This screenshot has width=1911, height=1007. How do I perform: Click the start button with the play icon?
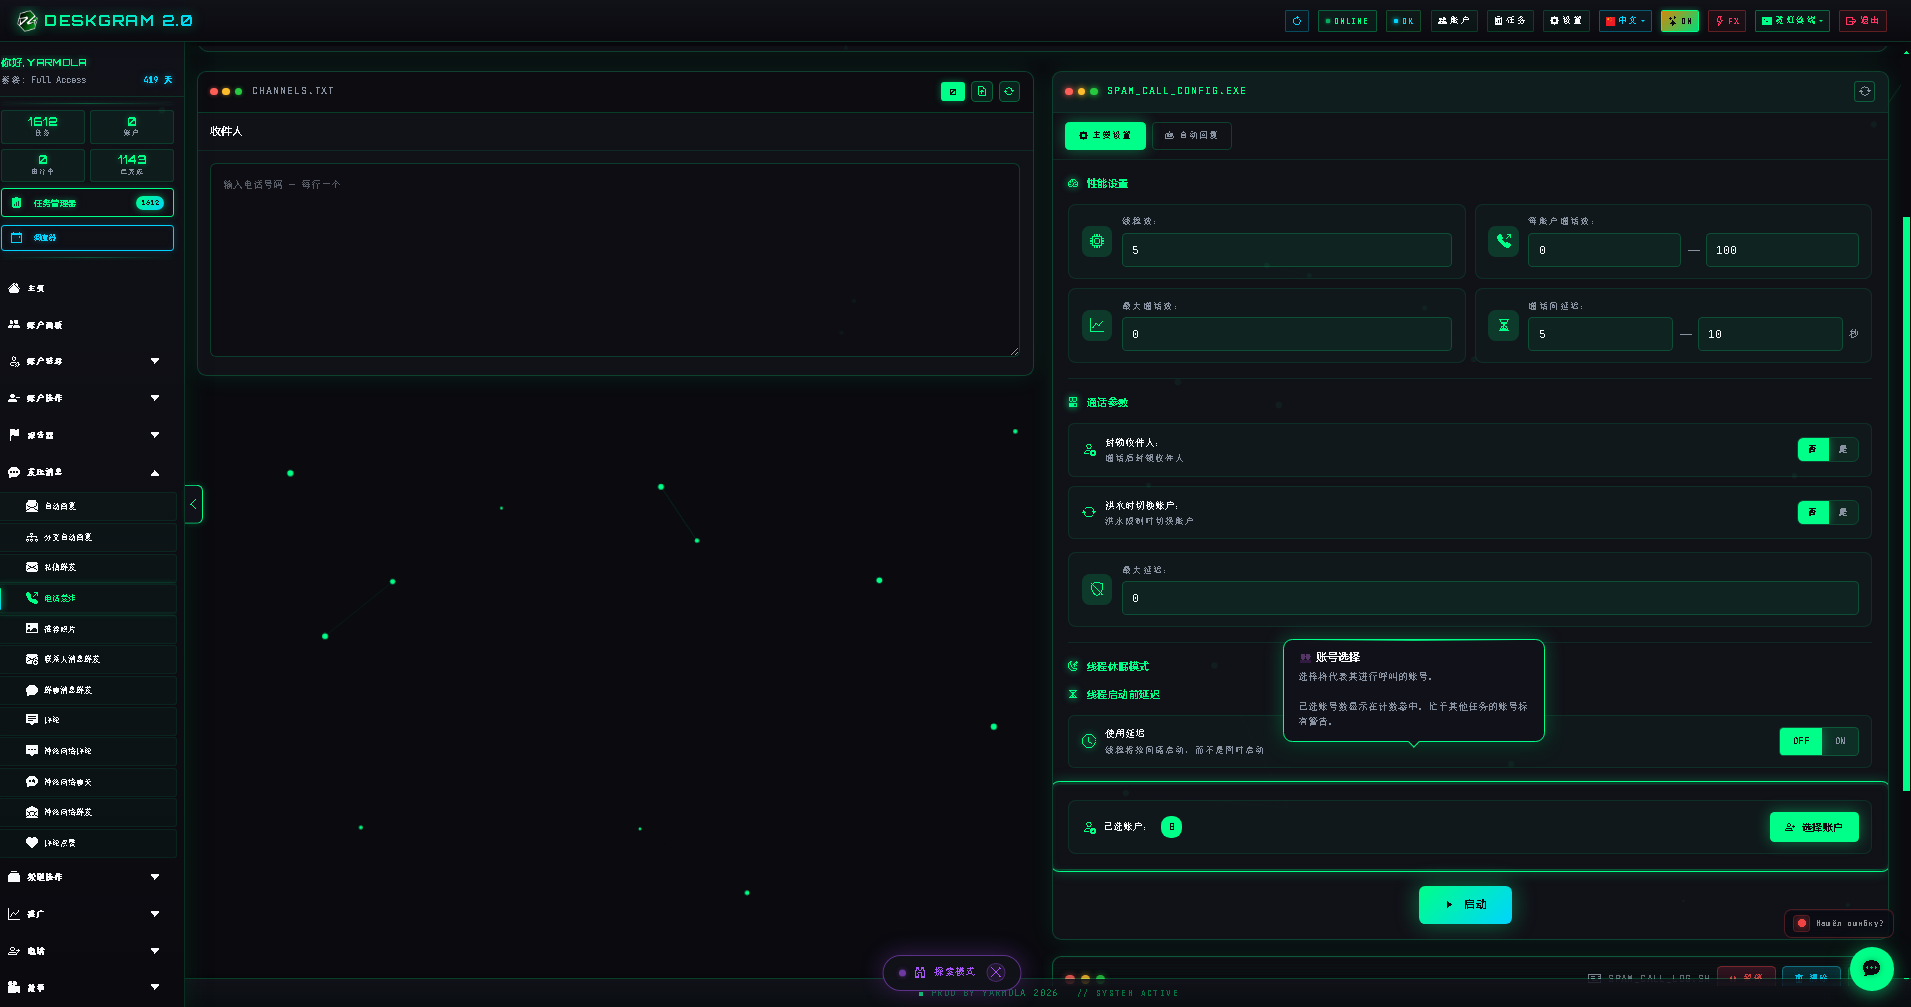[x=1465, y=905]
